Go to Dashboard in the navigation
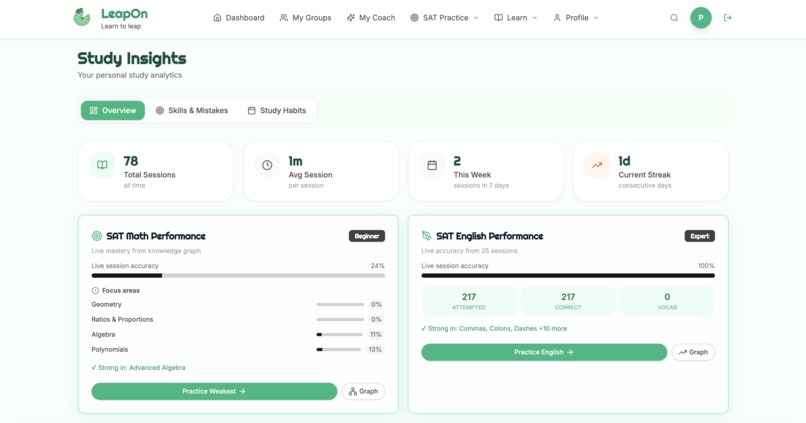806x423 pixels. click(239, 17)
